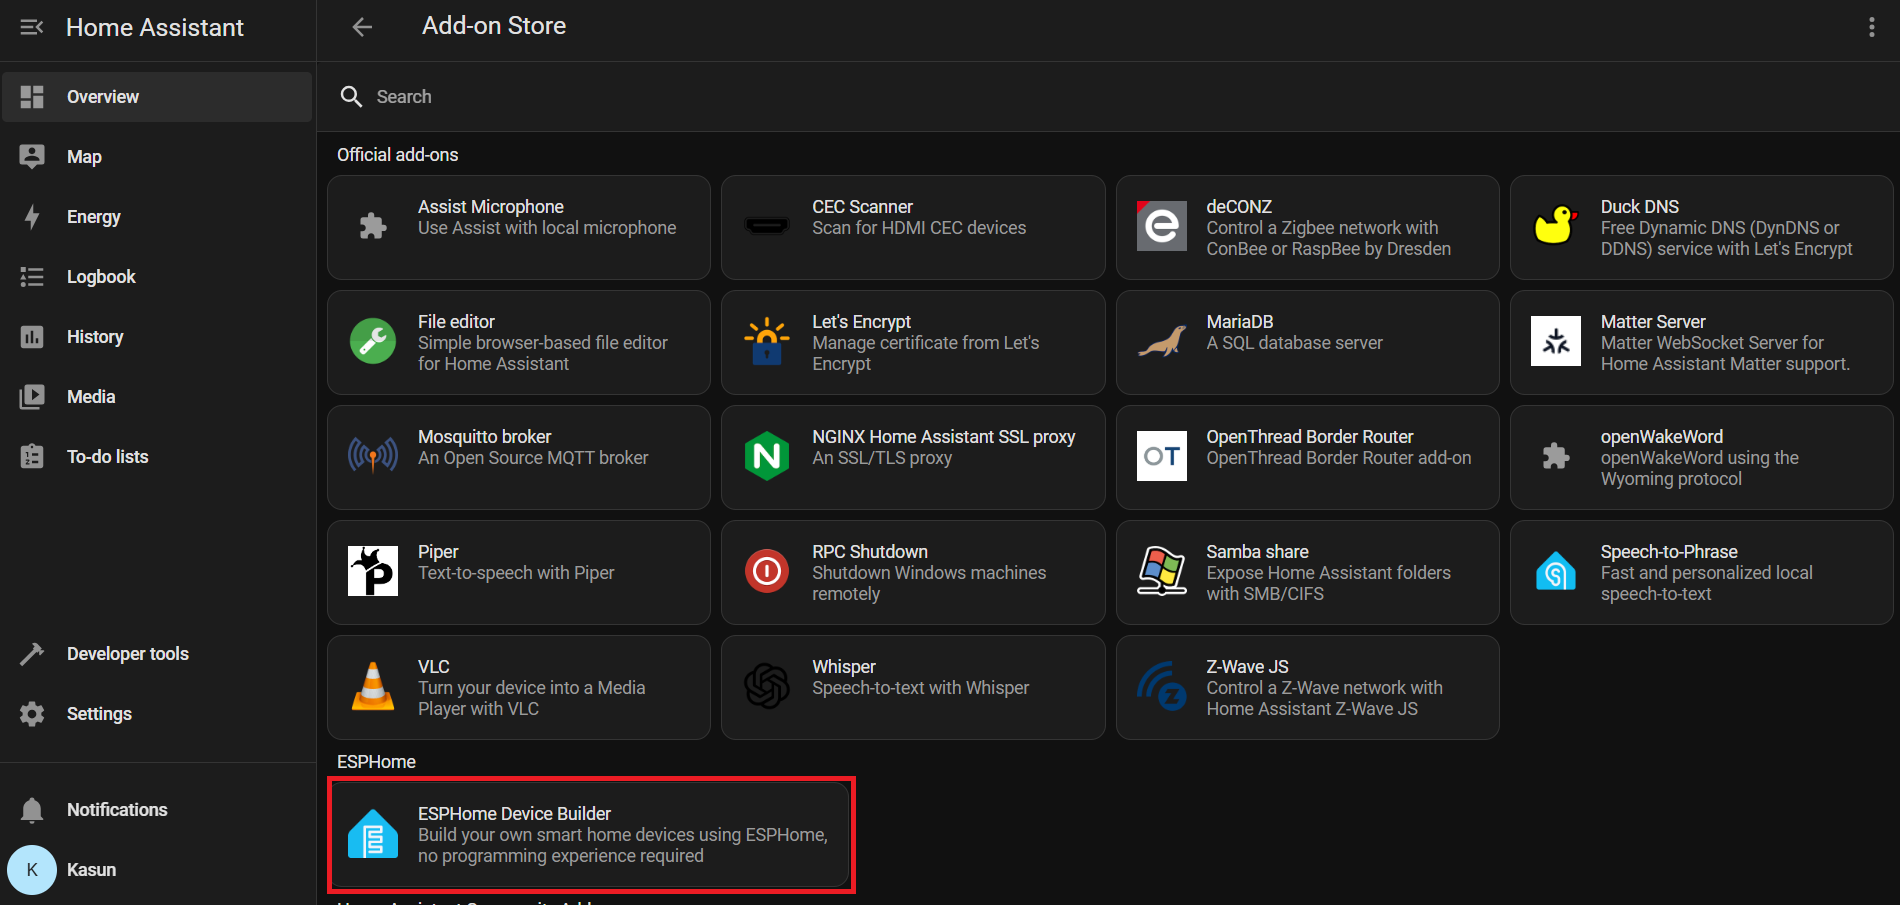Open History in the sidebar
Viewport: 1900px width, 905px height.
point(157,337)
